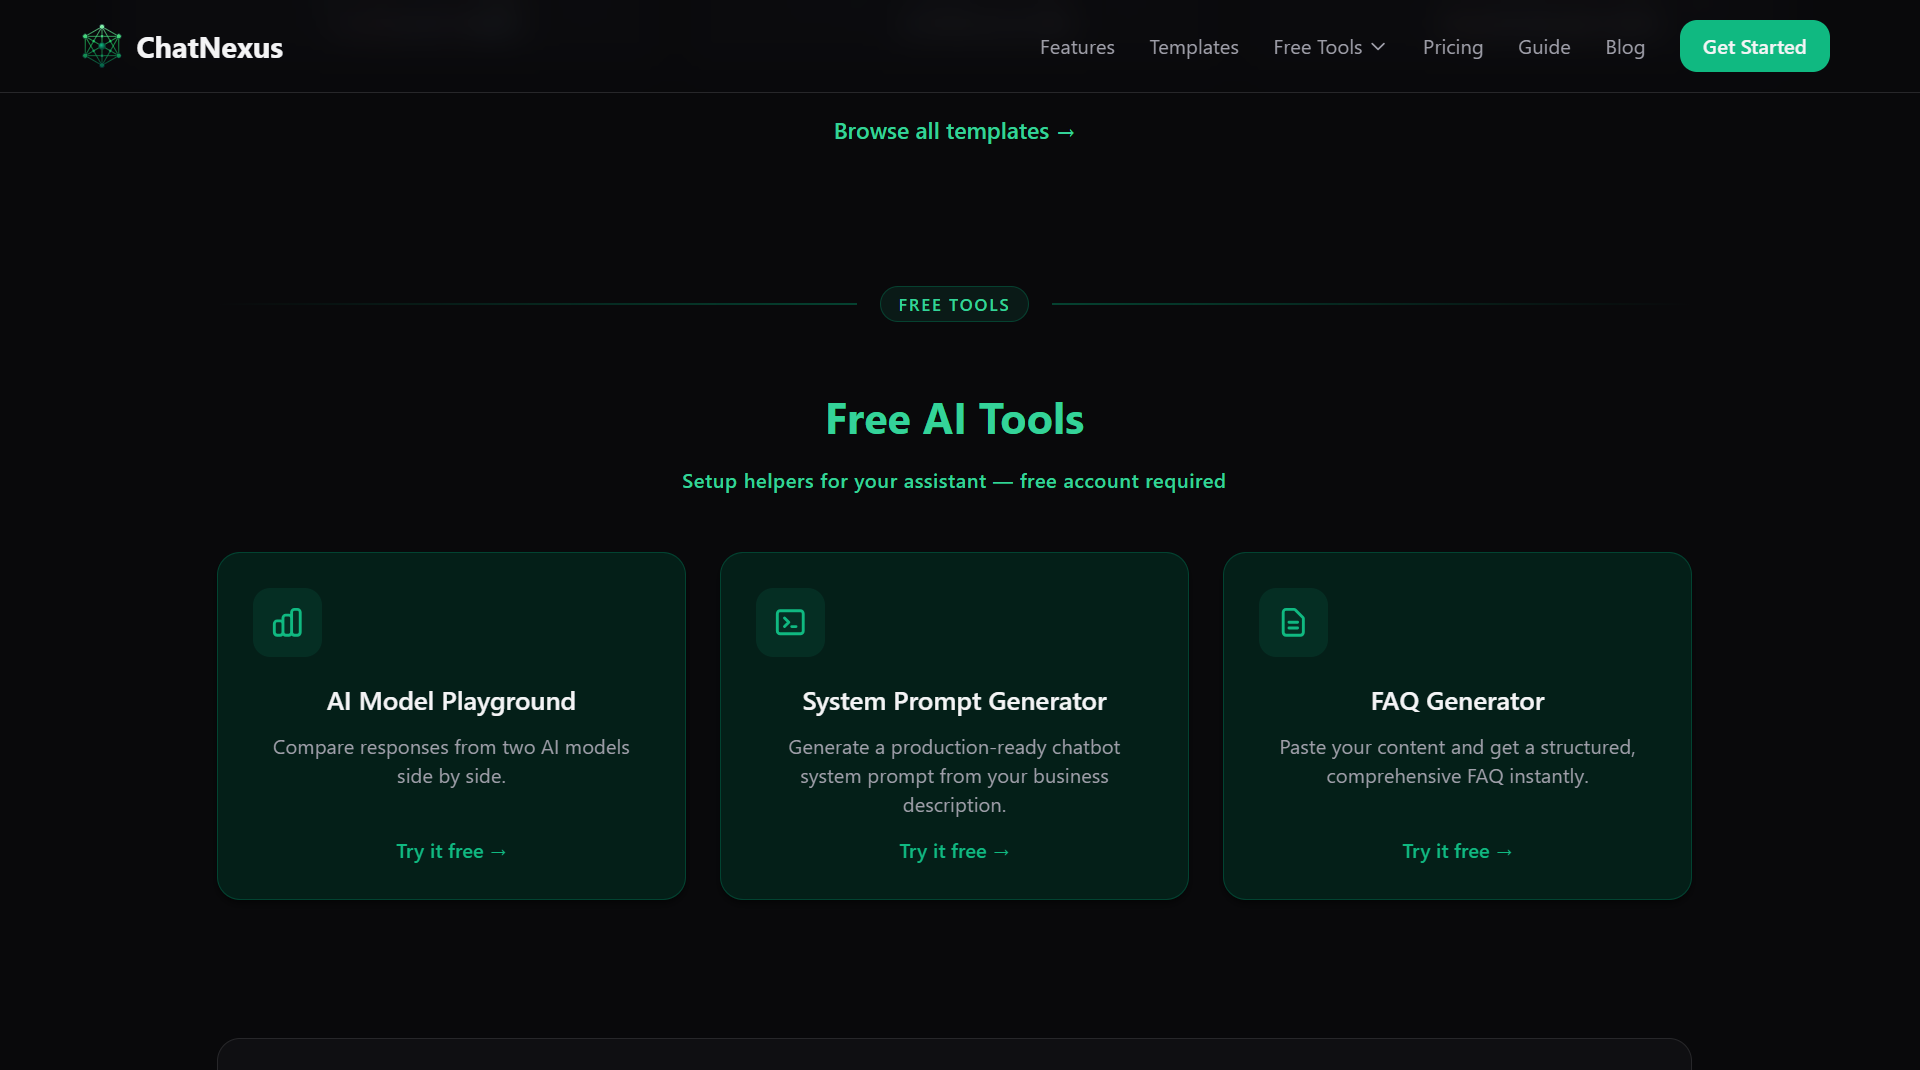
Task: Try the AI Model Playground for free
Action: 451,851
